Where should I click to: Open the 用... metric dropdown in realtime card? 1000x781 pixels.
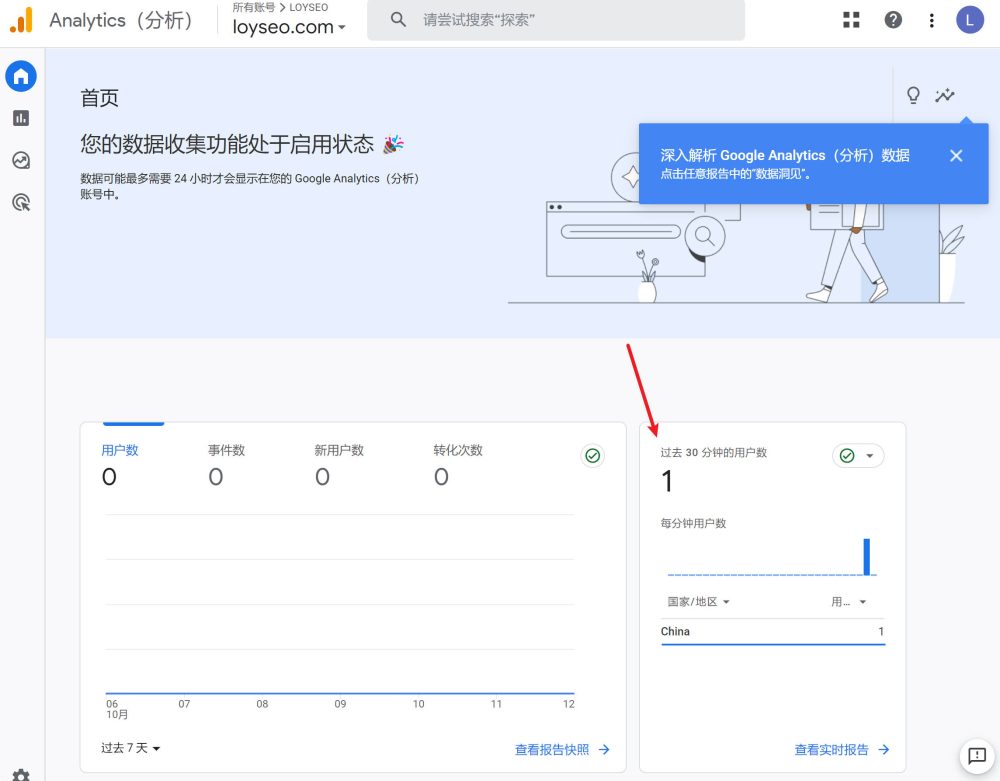pyautogui.click(x=848, y=601)
